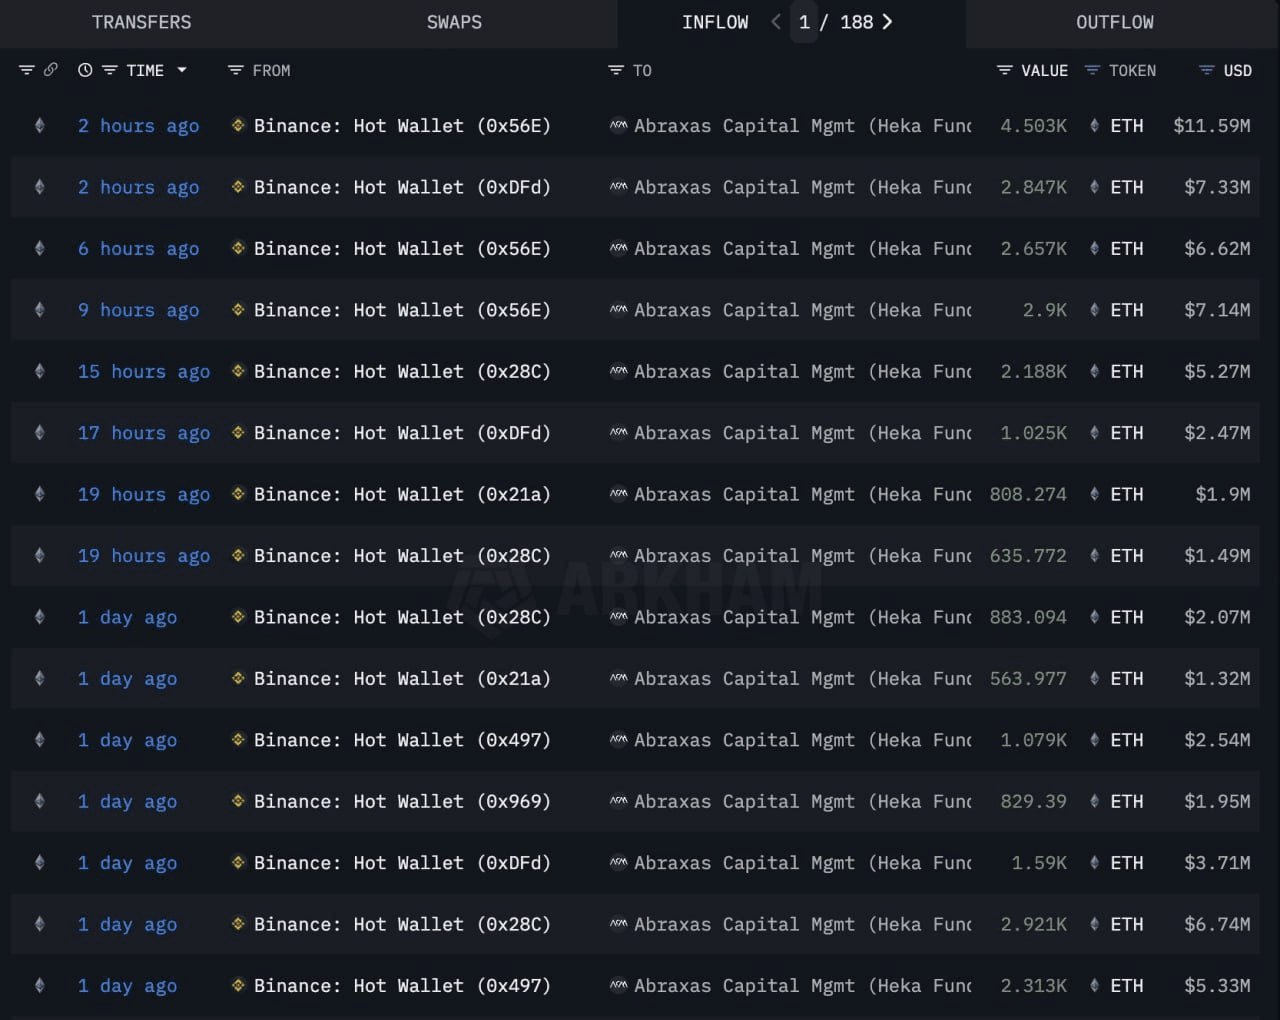The height and width of the screenshot is (1020, 1280).
Task: Open the 9 hours ago transaction link
Action: point(138,310)
